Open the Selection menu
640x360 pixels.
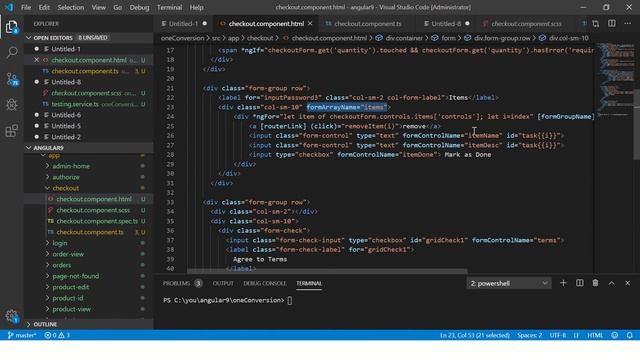(x=71, y=7)
